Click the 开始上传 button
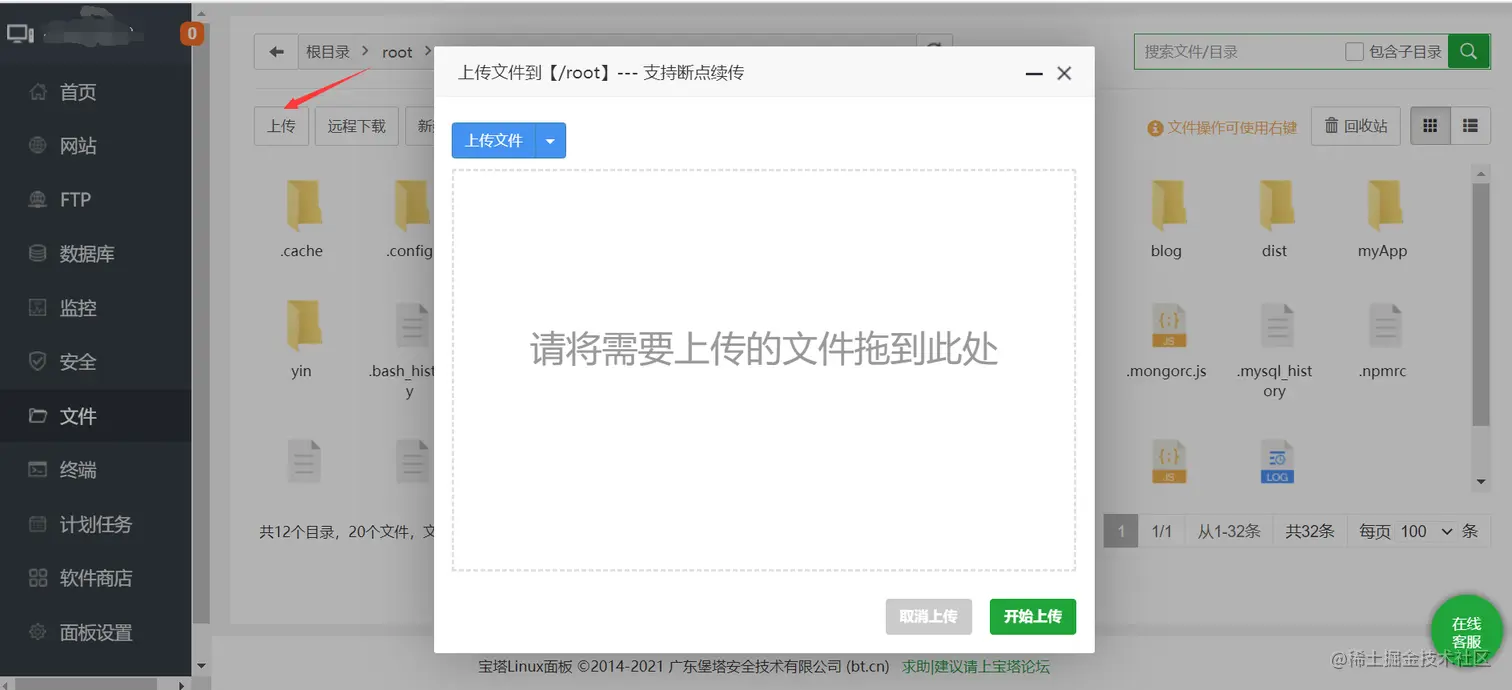Image resolution: width=1512 pixels, height=690 pixels. coord(1033,617)
